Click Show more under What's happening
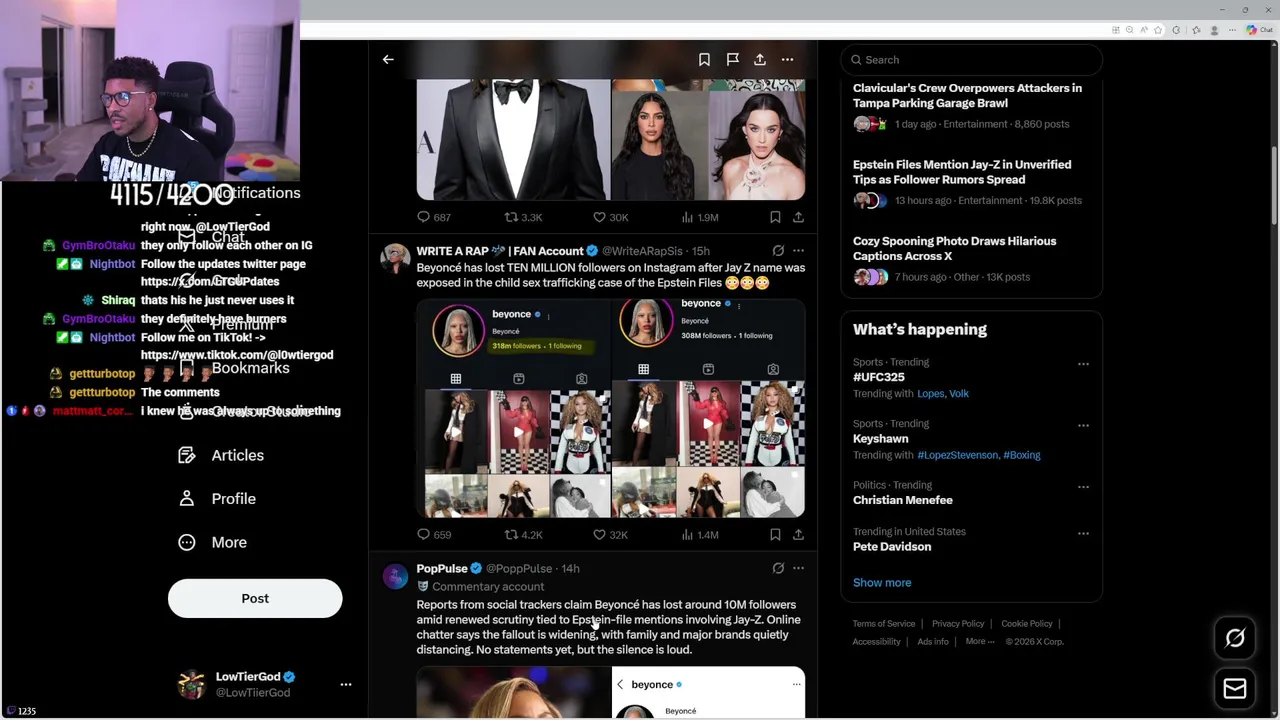 pyautogui.click(x=882, y=583)
